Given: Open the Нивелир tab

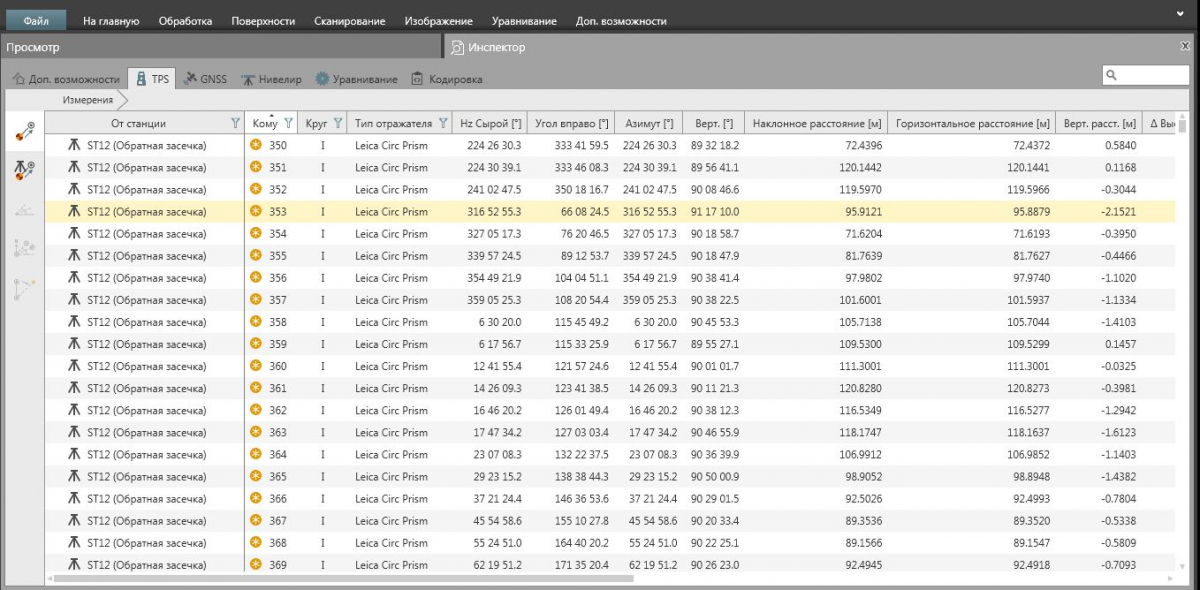Looking at the screenshot, I should (x=271, y=78).
